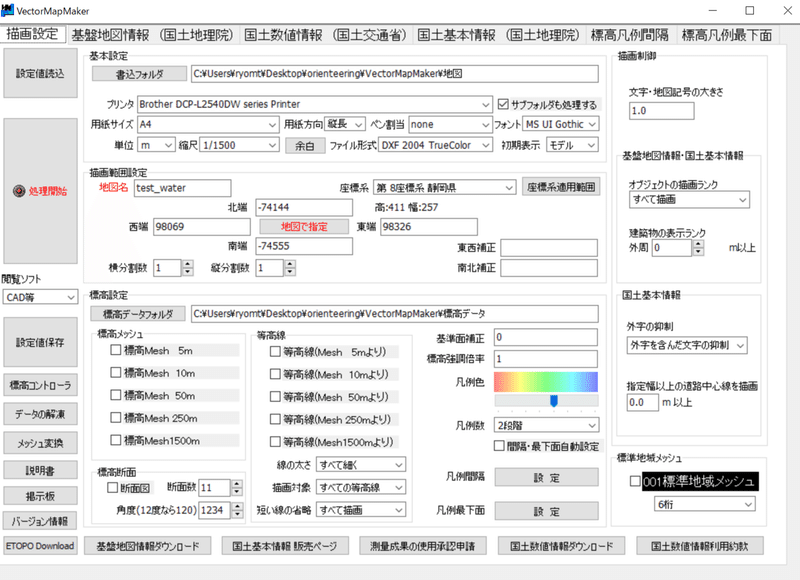
Task: Enable 標高Mesh1500m checkbox
Action: click(116, 440)
